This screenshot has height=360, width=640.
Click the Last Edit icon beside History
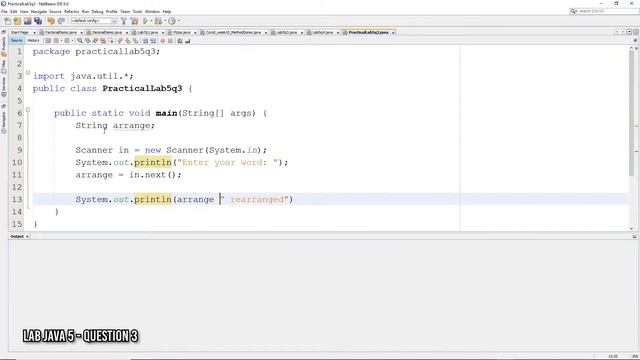[47, 41]
